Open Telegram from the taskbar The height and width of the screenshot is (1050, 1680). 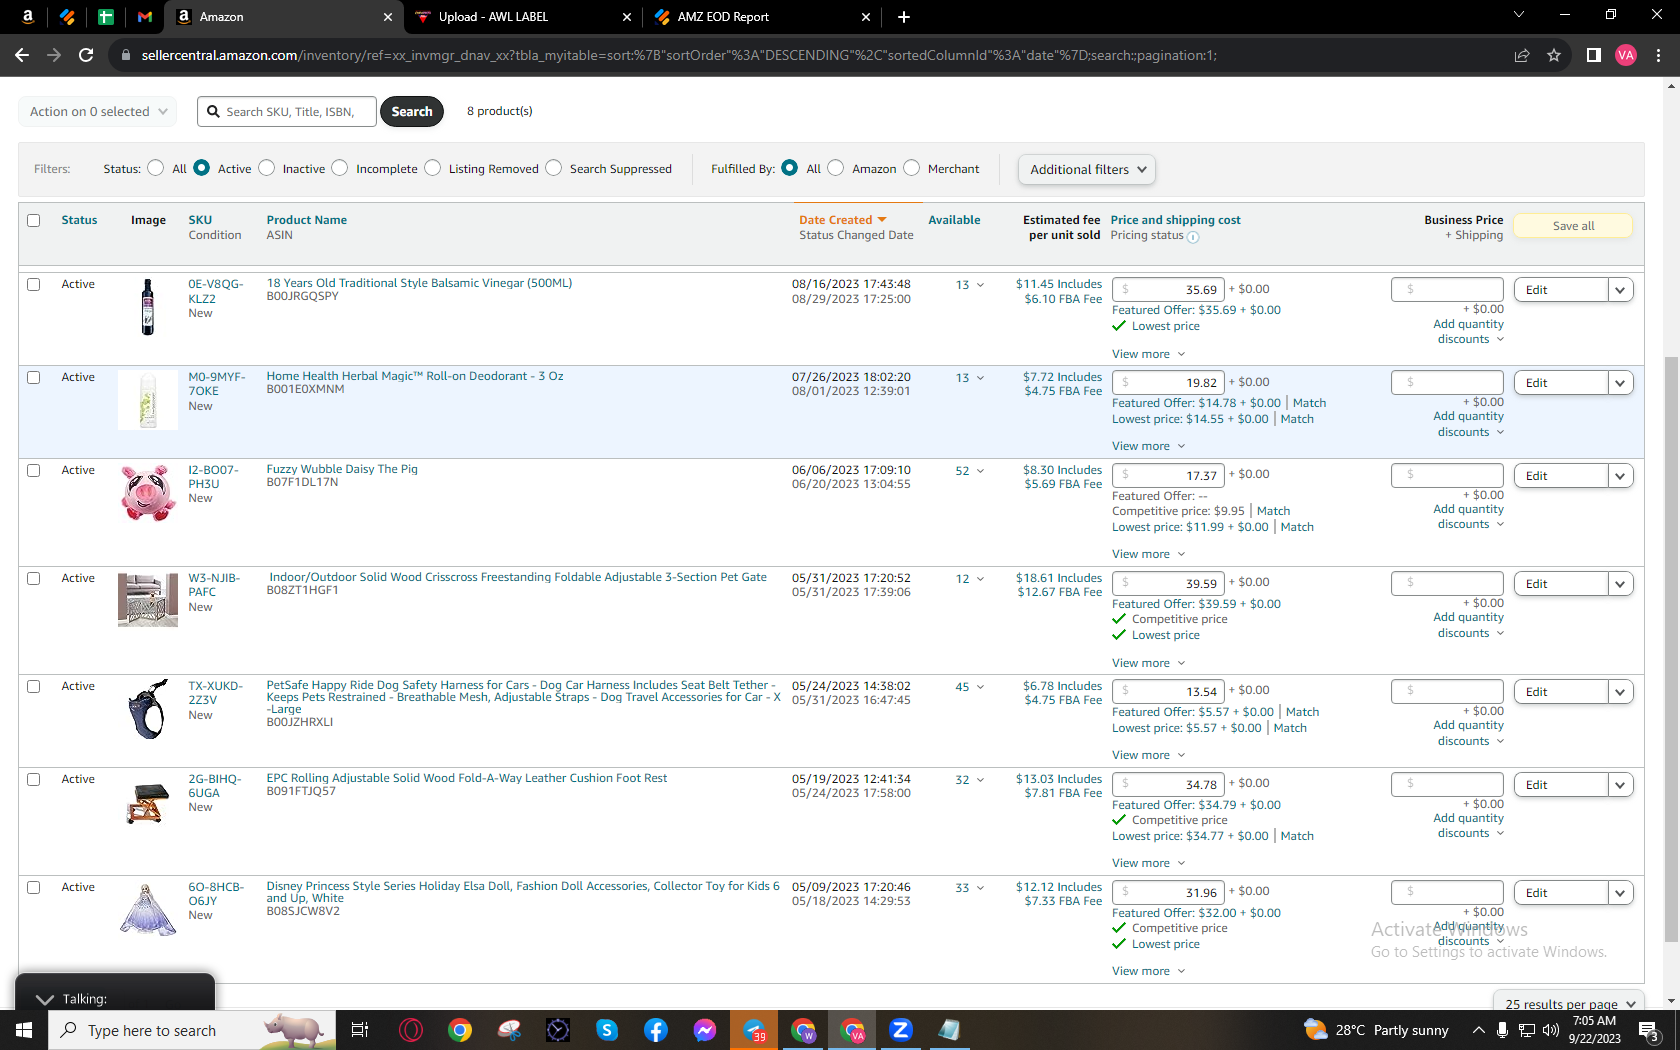point(754,1030)
